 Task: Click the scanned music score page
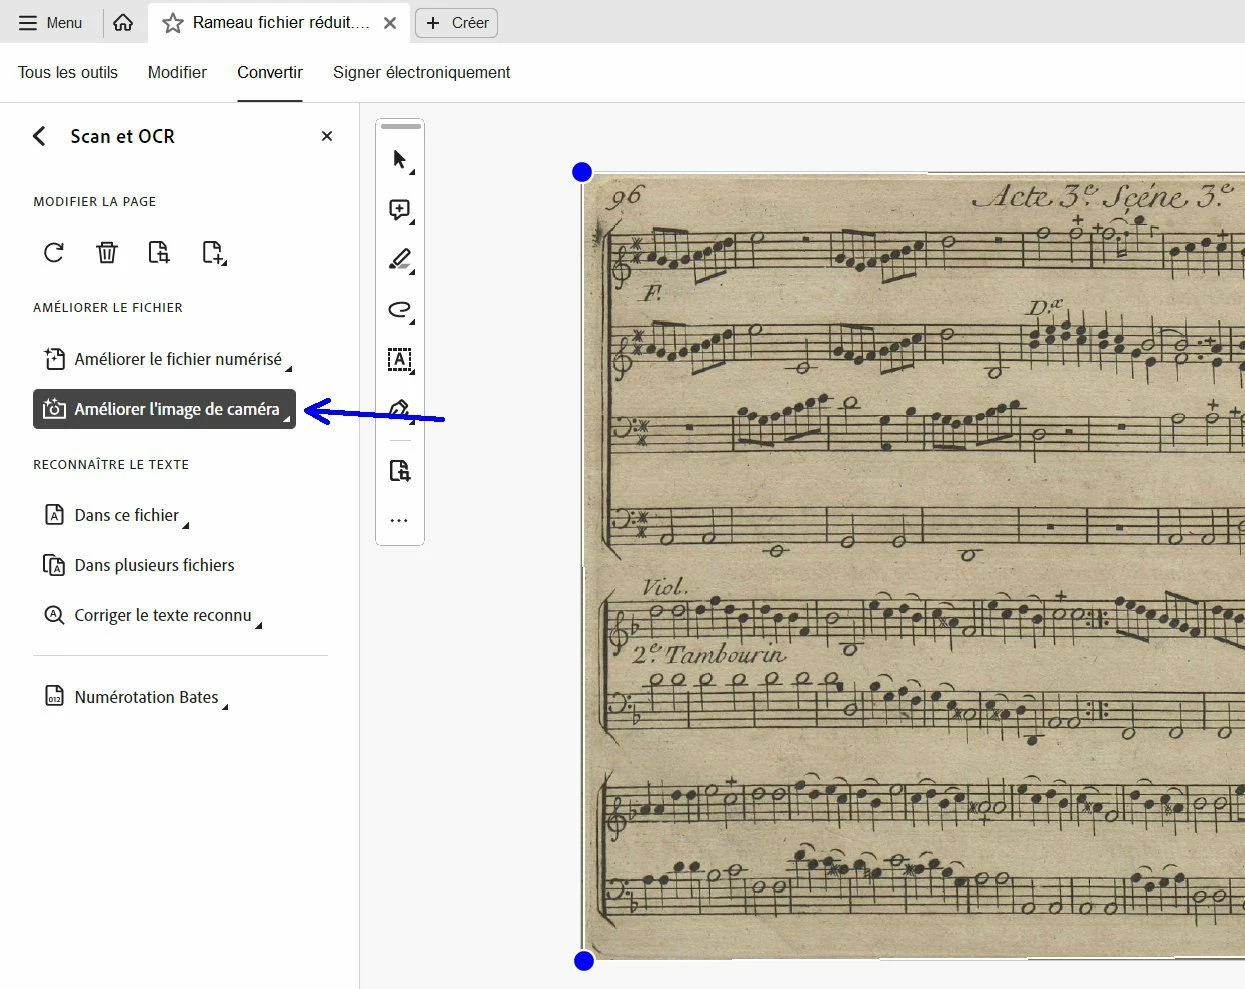coord(914,566)
